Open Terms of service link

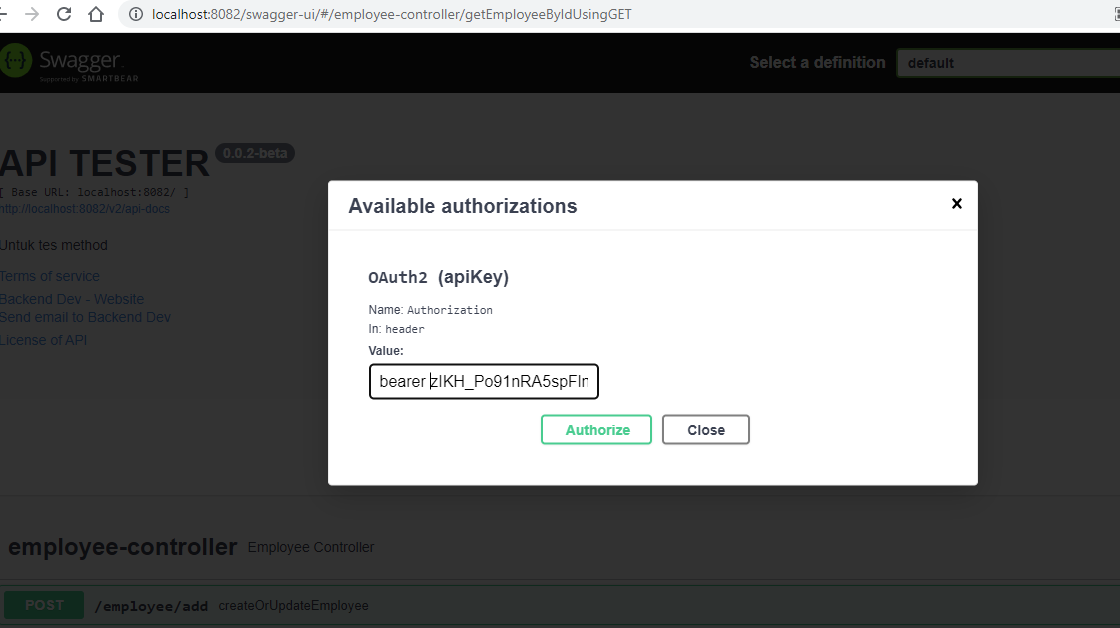[x=50, y=276]
